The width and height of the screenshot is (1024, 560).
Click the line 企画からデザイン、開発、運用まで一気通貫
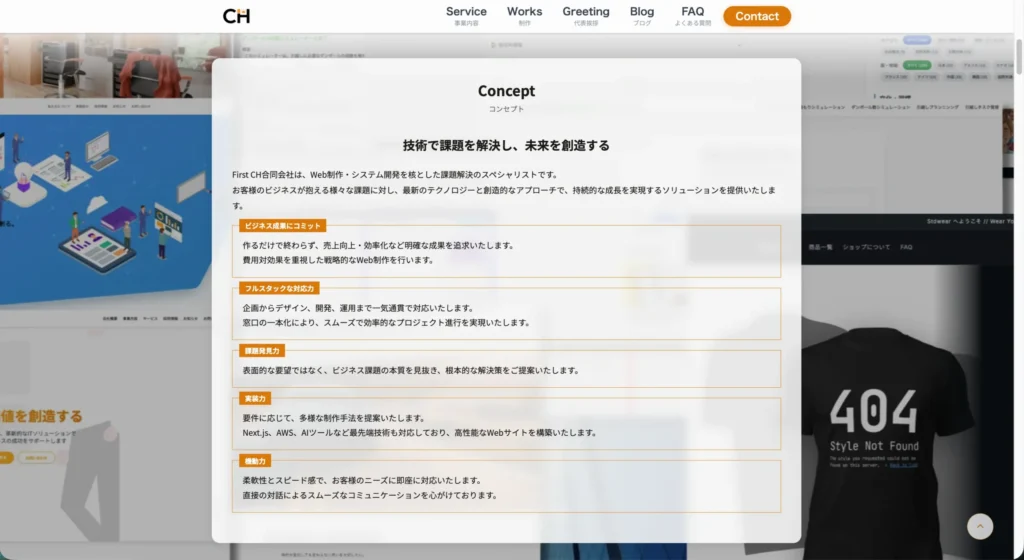pos(359,308)
